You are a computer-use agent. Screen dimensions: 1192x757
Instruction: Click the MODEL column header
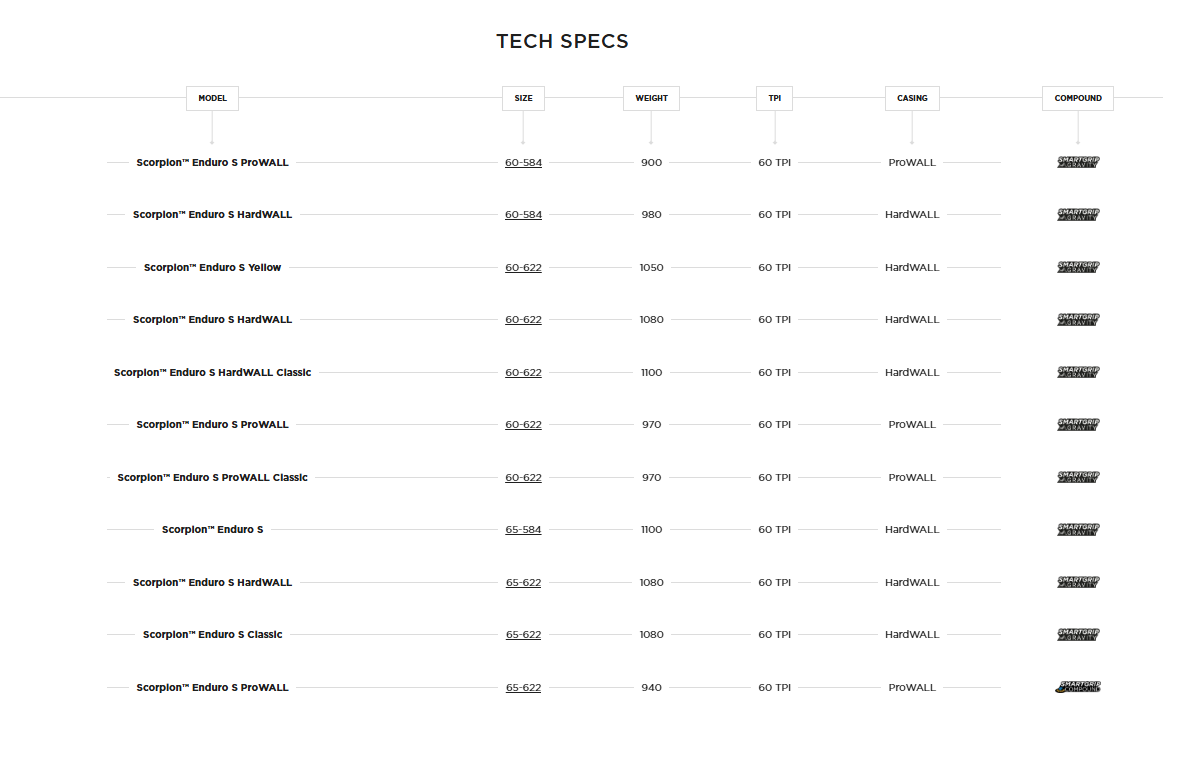(212, 98)
